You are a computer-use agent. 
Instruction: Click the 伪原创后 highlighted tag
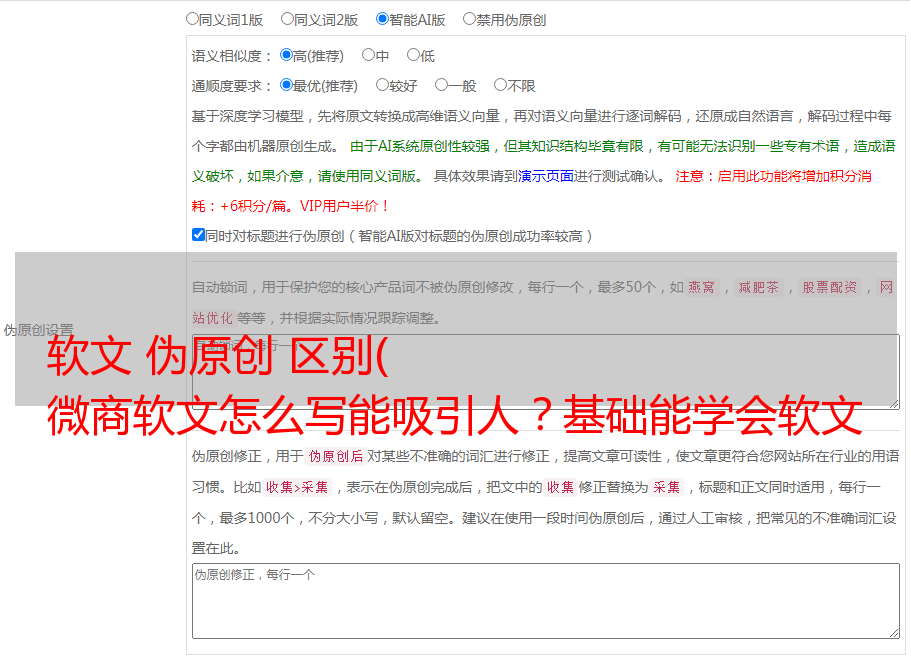click(335, 456)
